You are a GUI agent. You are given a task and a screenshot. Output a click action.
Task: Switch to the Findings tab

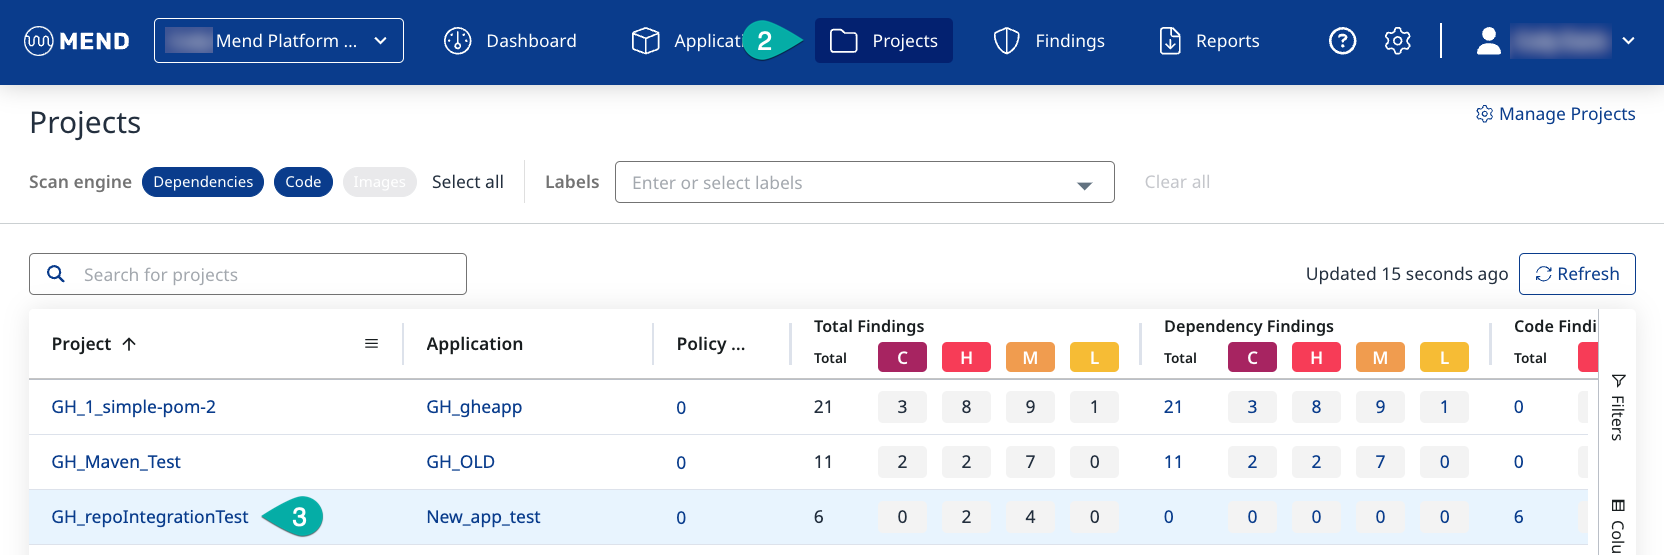click(x=1049, y=41)
